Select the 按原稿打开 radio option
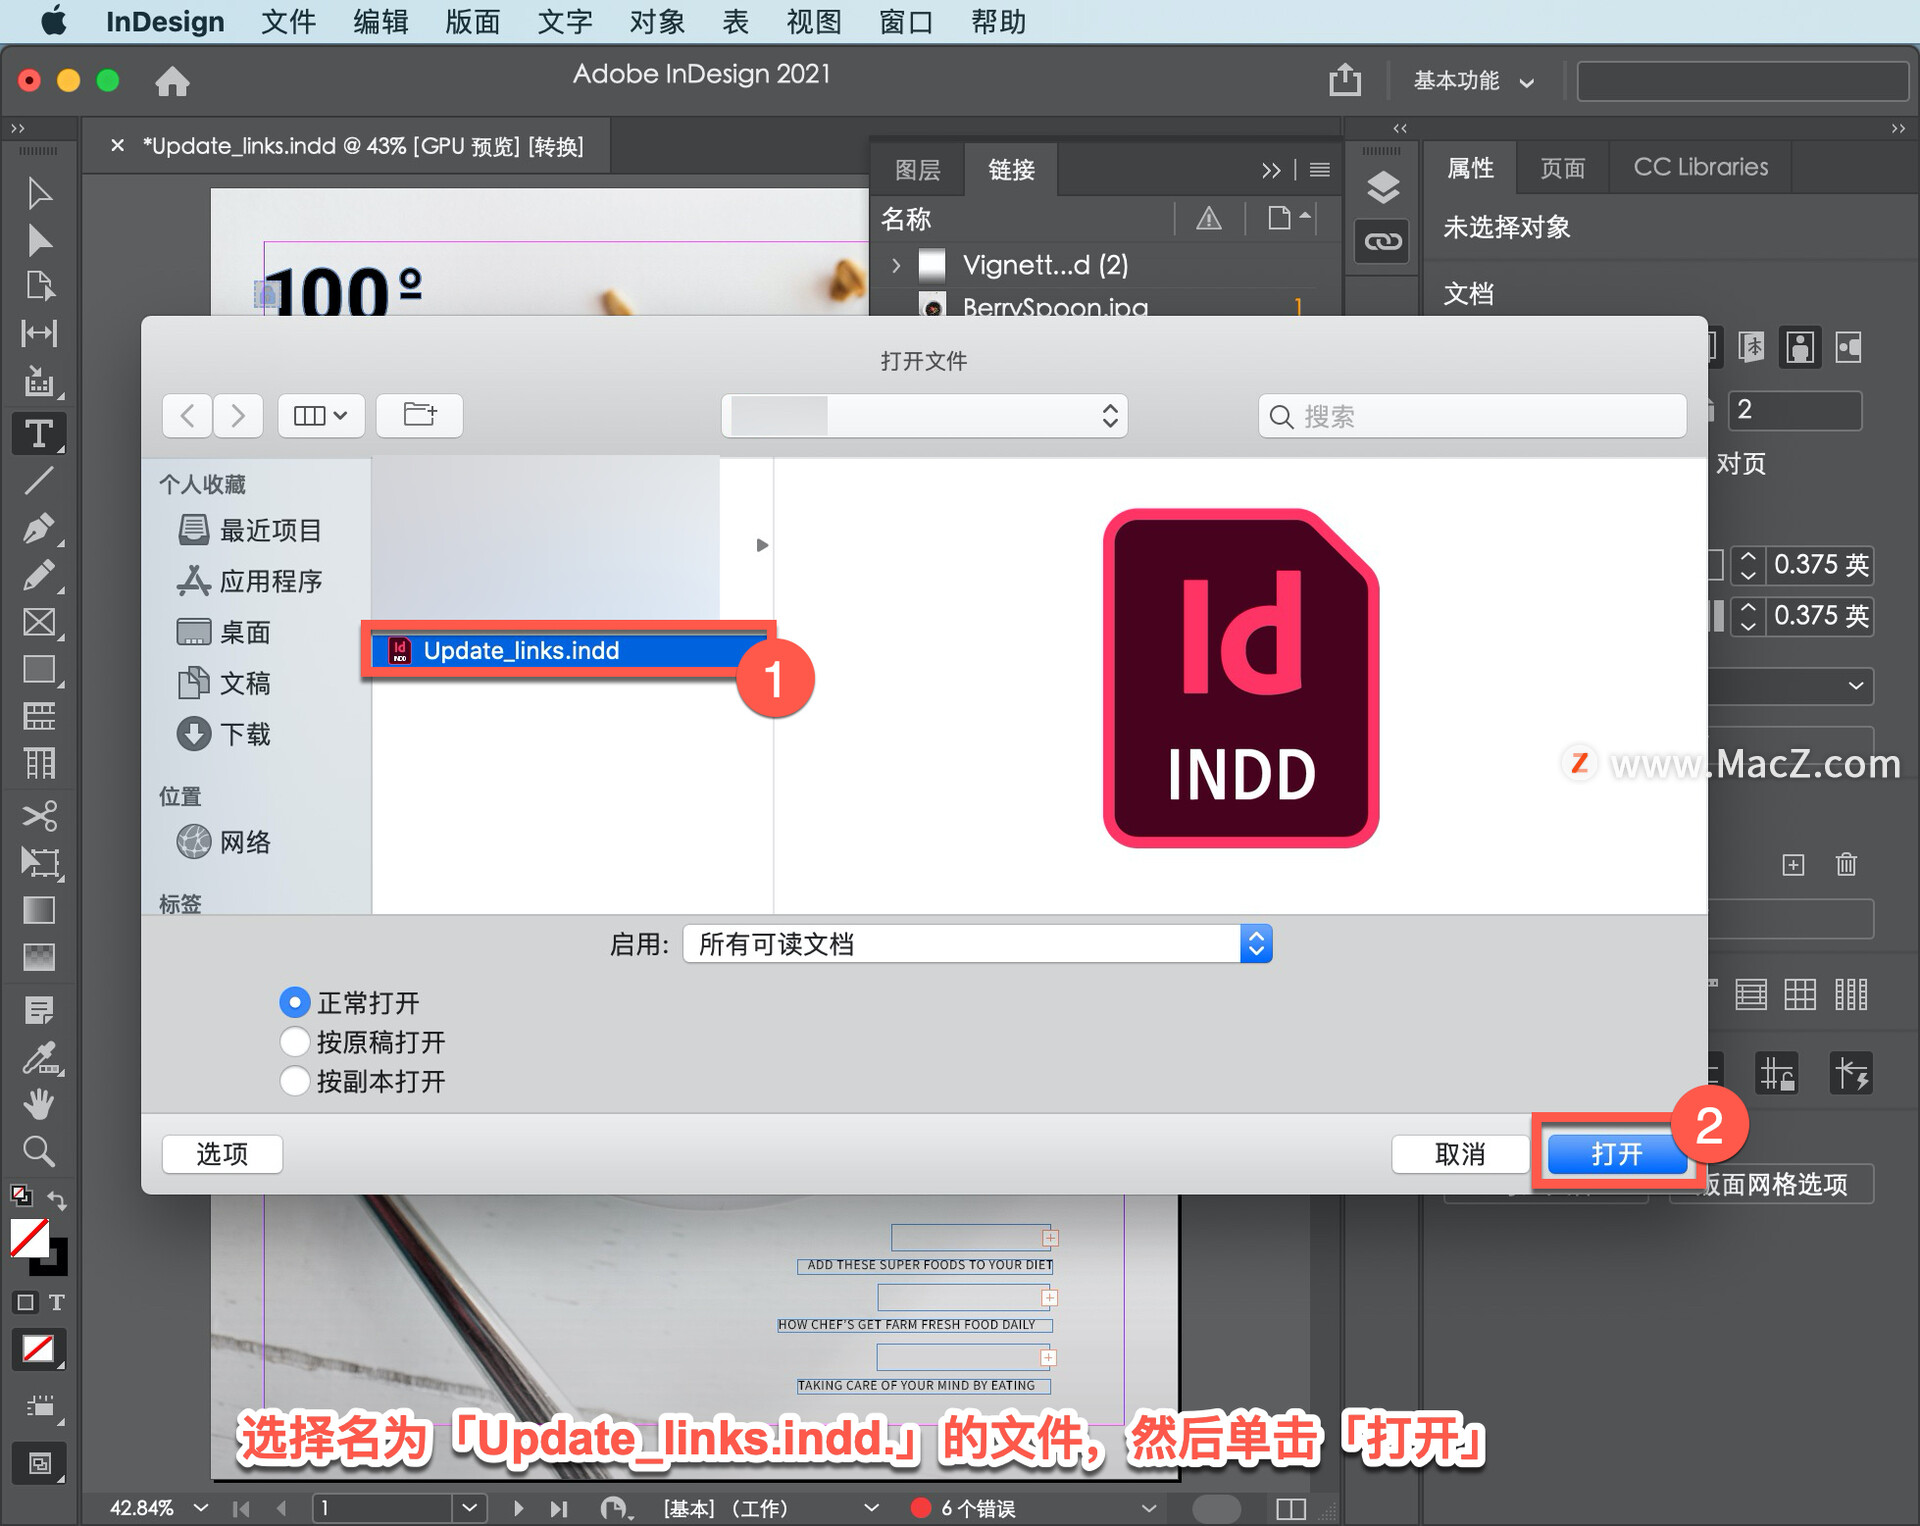 294,1042
